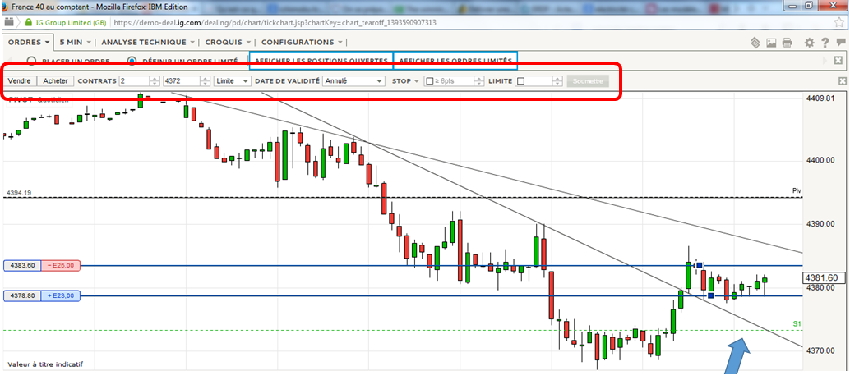Image resolution: width=849 pixels, height=374 pixels.
Task: Click the 4409.01 price axis label
Action: [821, 99]
